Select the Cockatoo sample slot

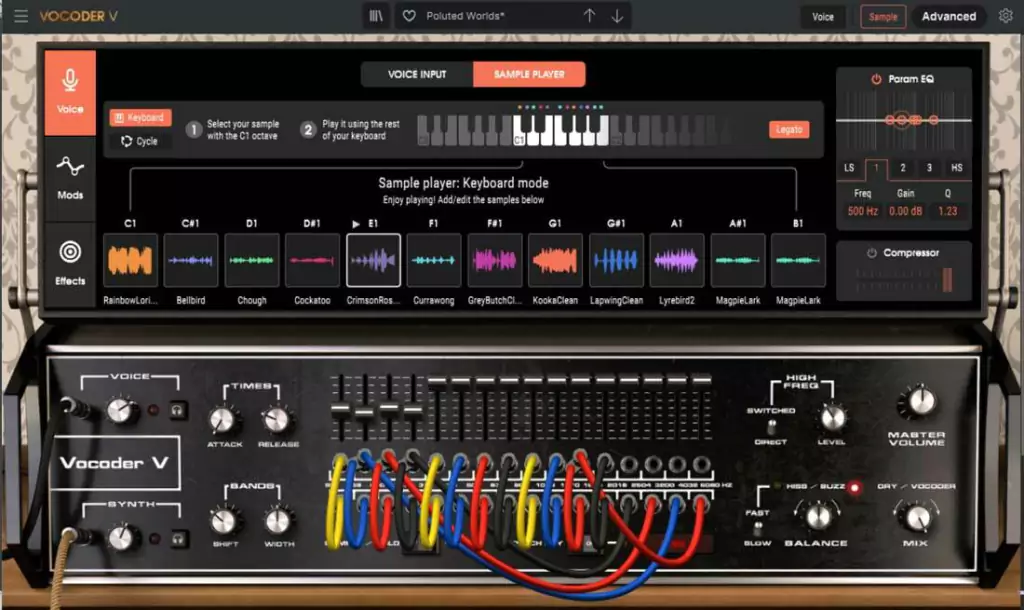(312, 260)
